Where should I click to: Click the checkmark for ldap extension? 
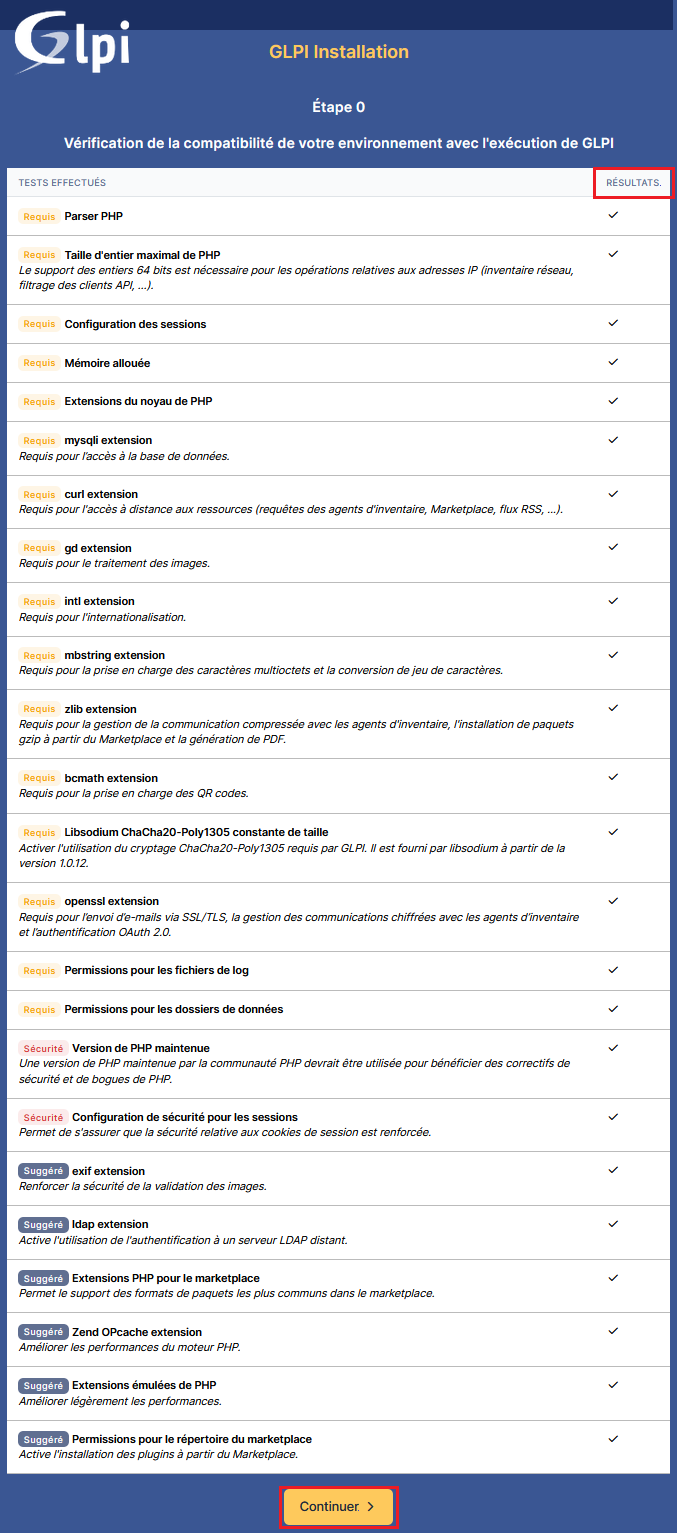613,1223
